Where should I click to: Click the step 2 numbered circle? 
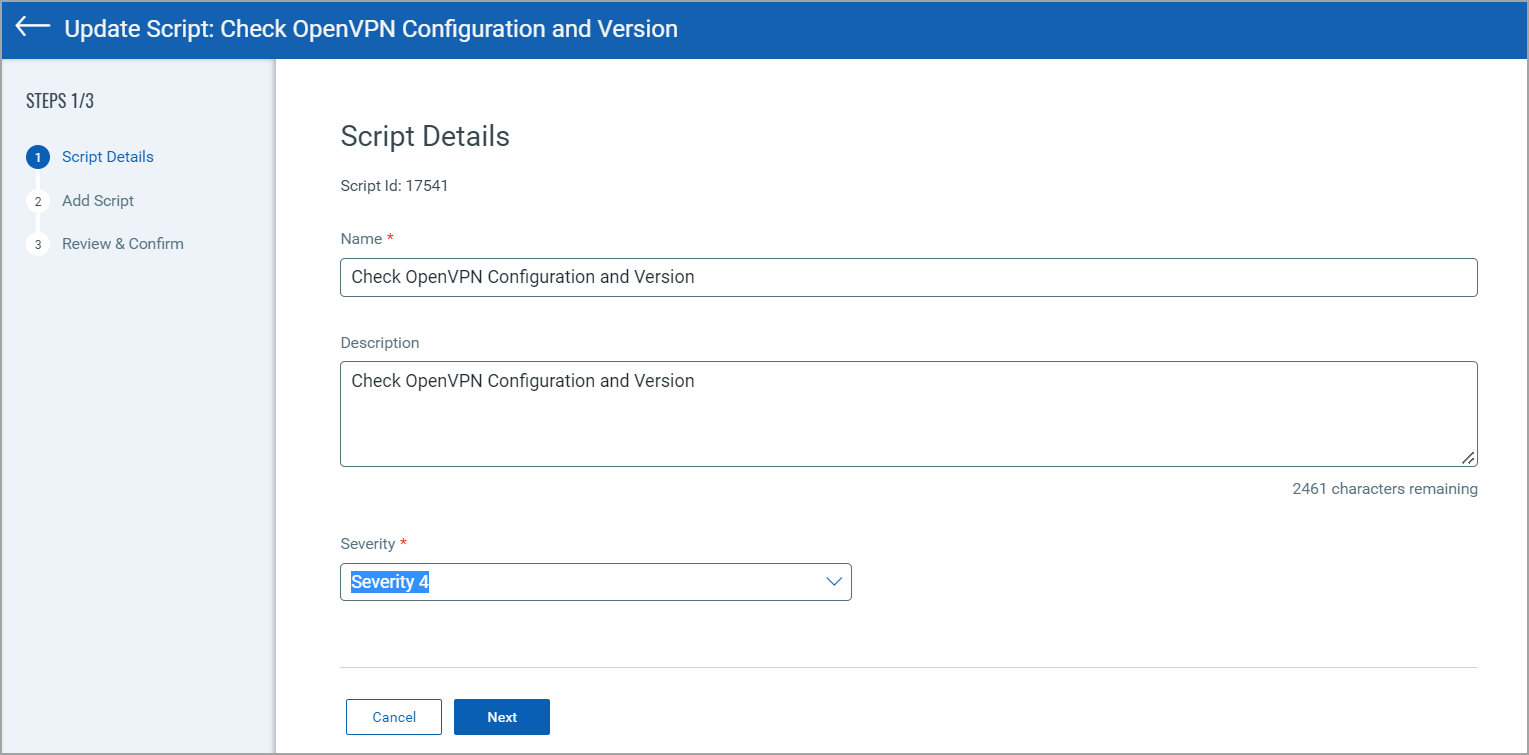(x=38, y=201)
